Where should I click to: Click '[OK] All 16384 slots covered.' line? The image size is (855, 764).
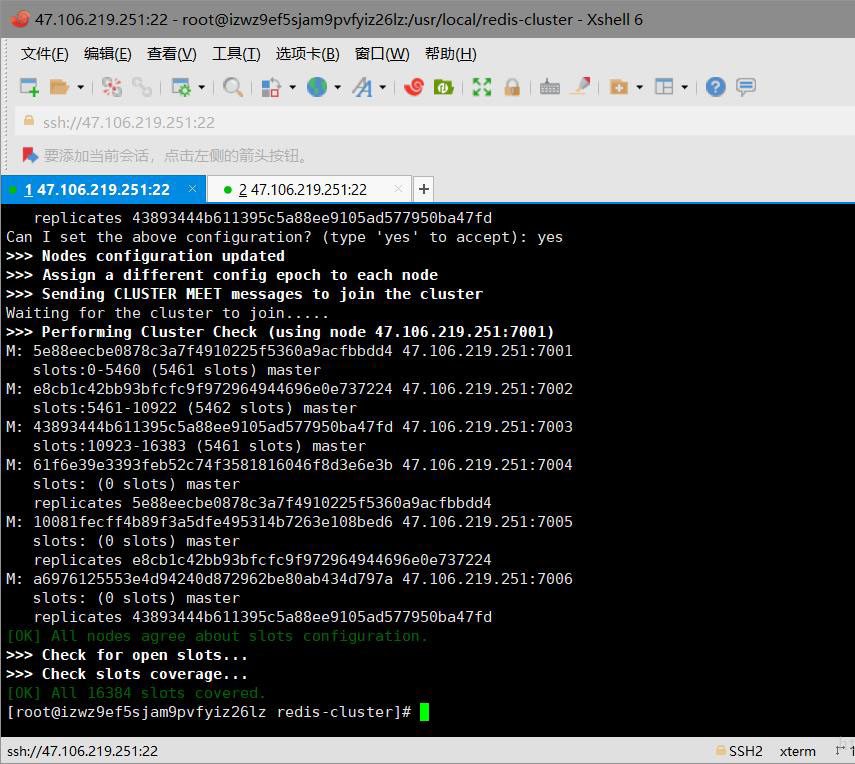[x=136, y=693]
